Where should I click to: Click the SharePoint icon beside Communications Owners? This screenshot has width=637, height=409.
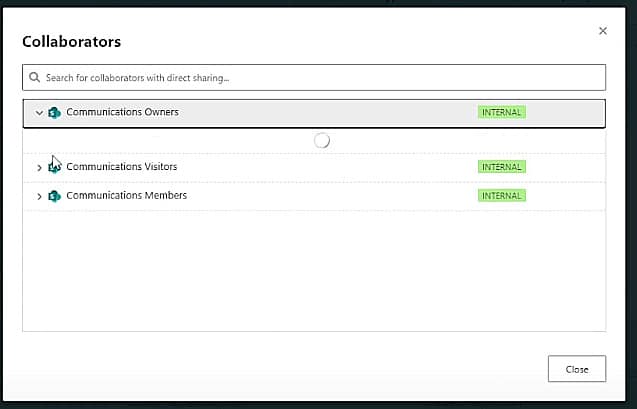tap(54, 113)
